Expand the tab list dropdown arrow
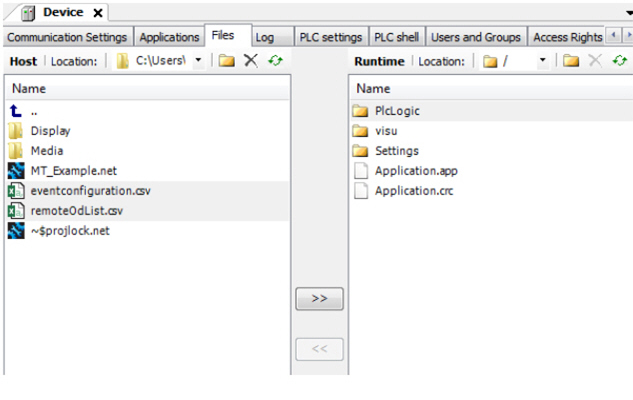This screenshot has width=633, height=400. [627, 12]
